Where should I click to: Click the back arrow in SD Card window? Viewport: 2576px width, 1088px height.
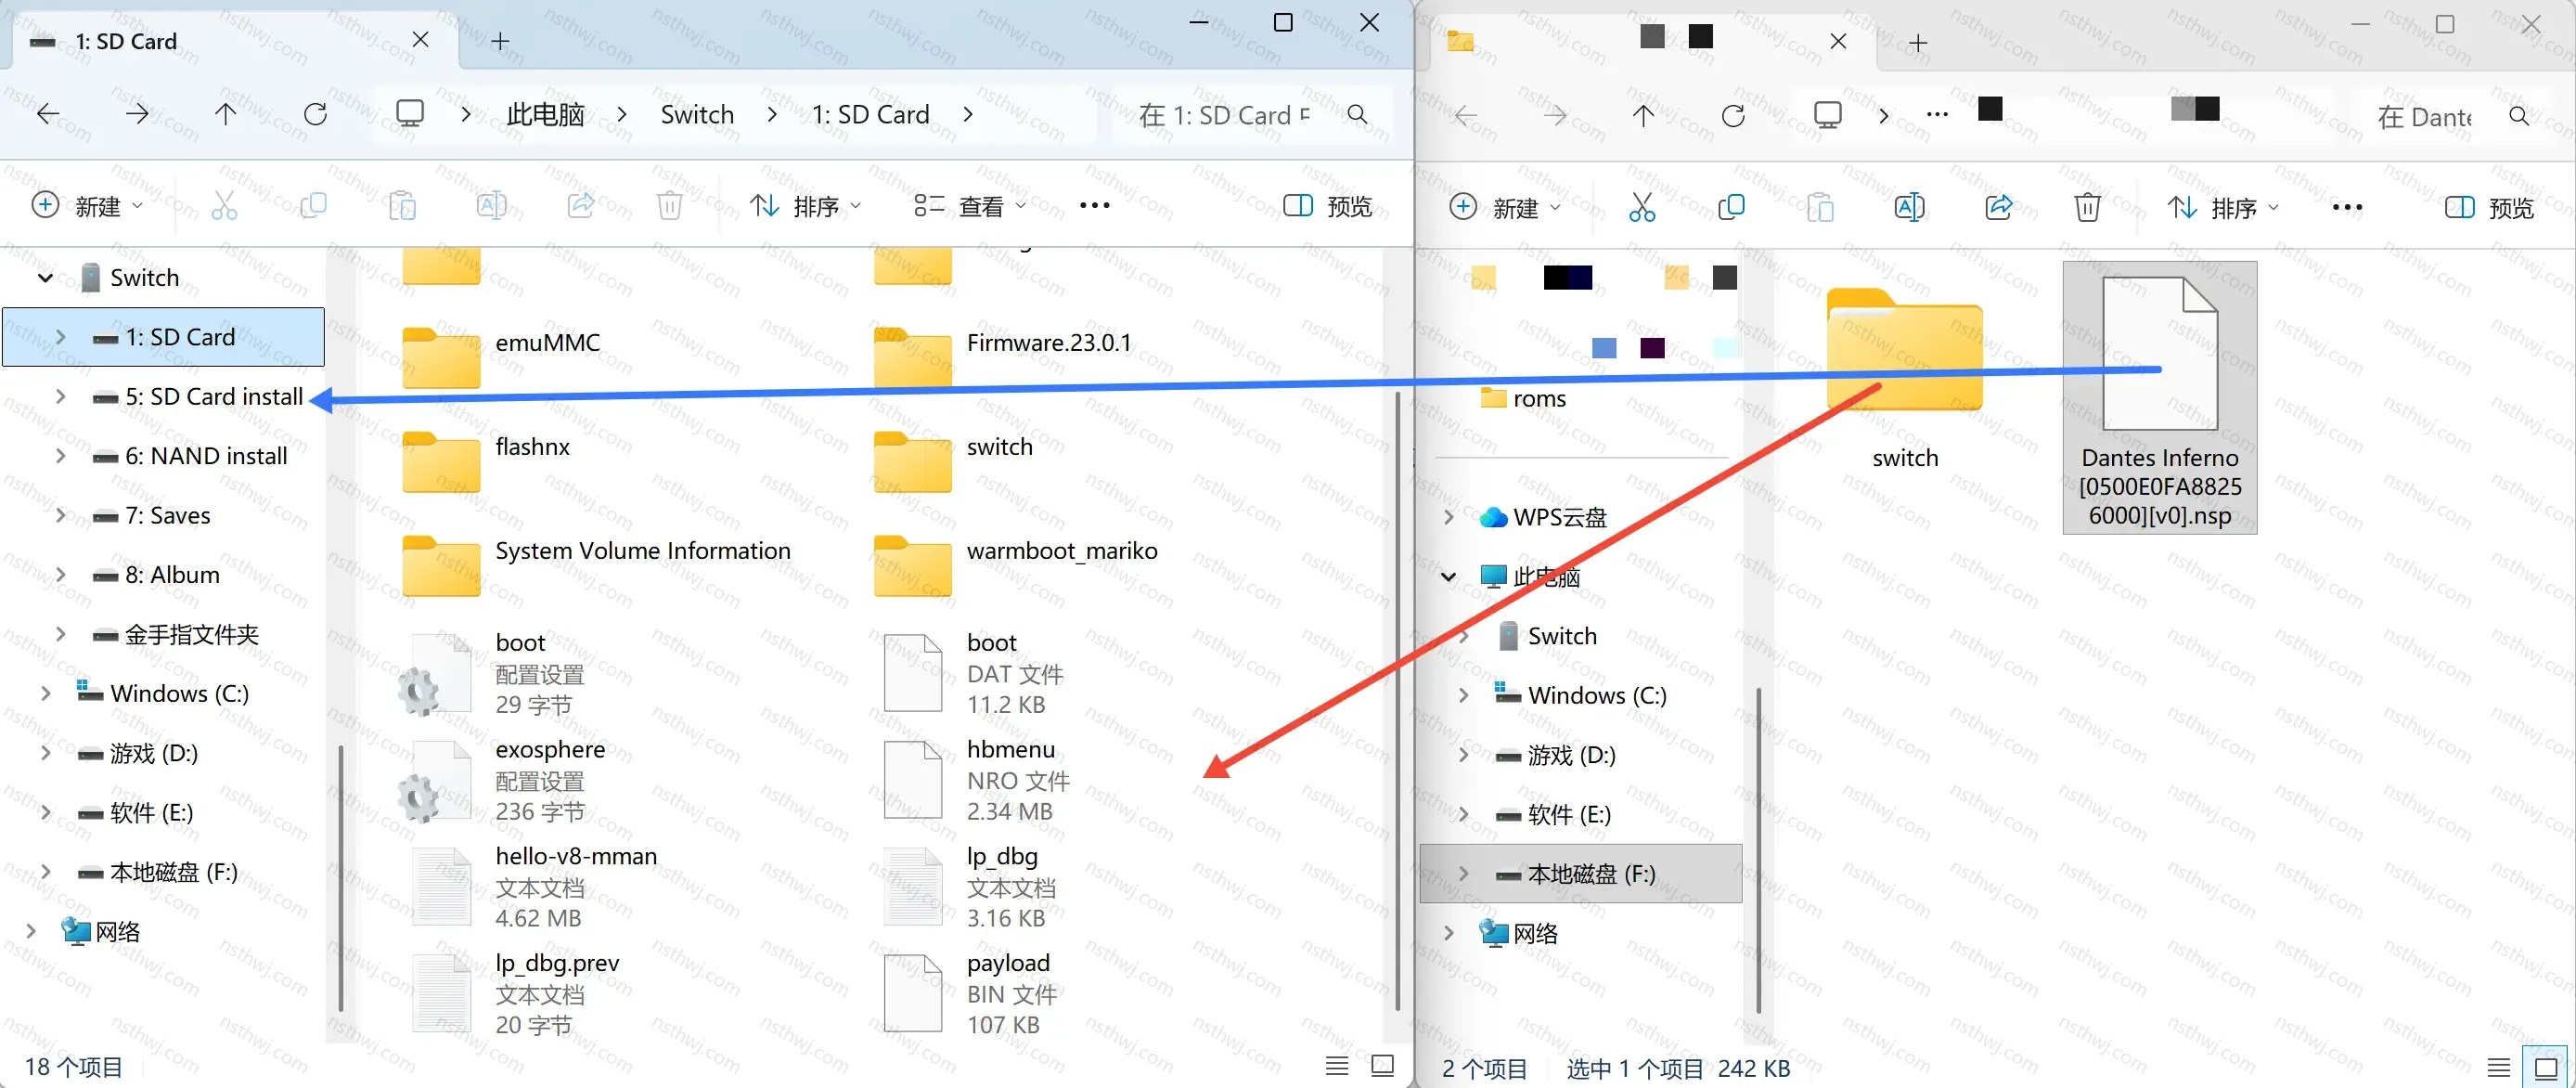48,114
